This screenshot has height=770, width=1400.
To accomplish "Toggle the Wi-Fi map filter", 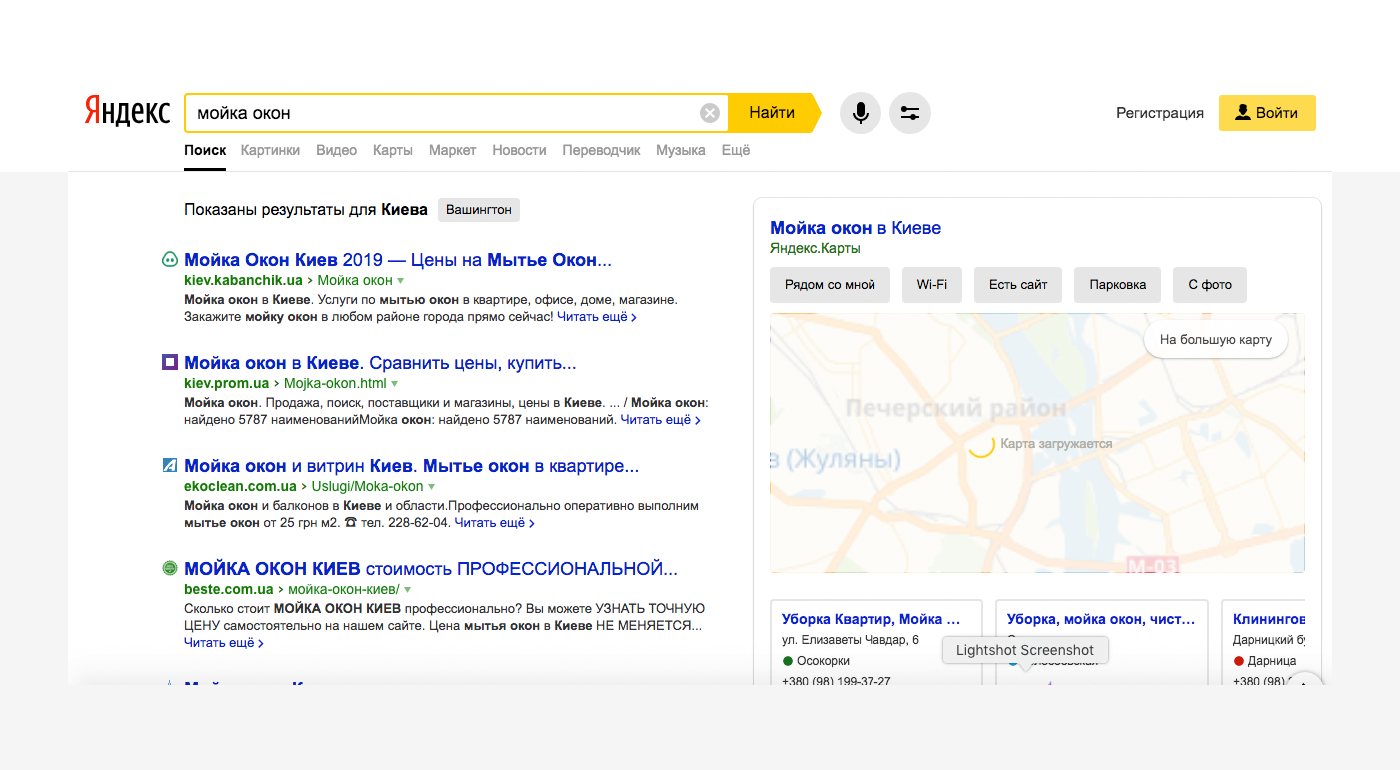I will 931,285.
